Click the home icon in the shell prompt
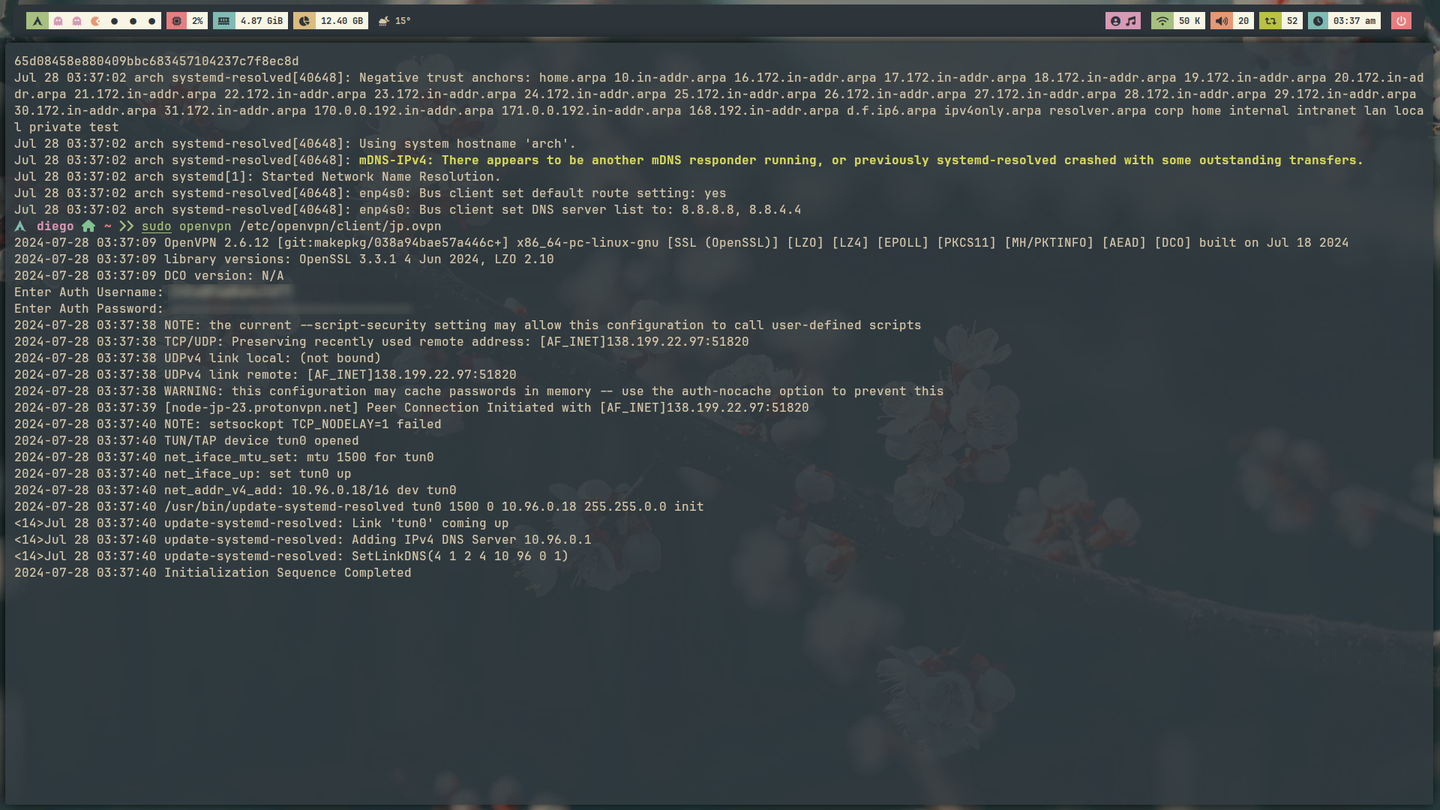Viewport: 1440px width, 810px height. click(89, 226)
